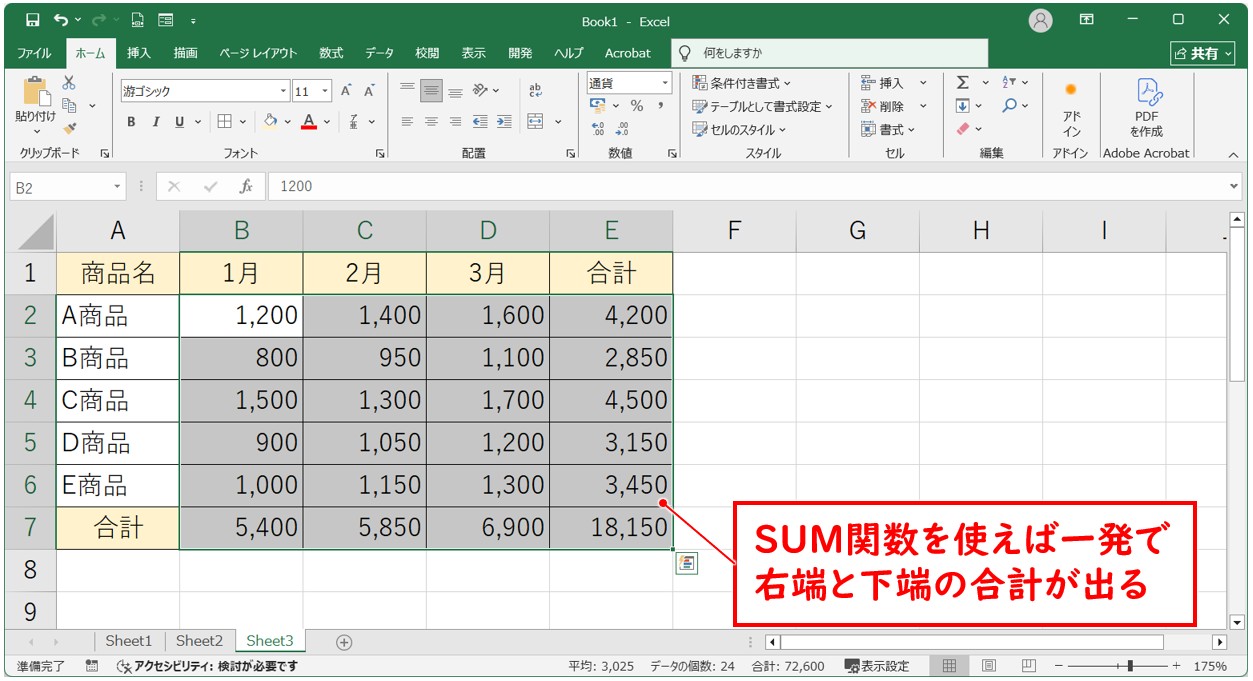
Task: Open the 挿入 ribbon tab
Action: [139, 53]
